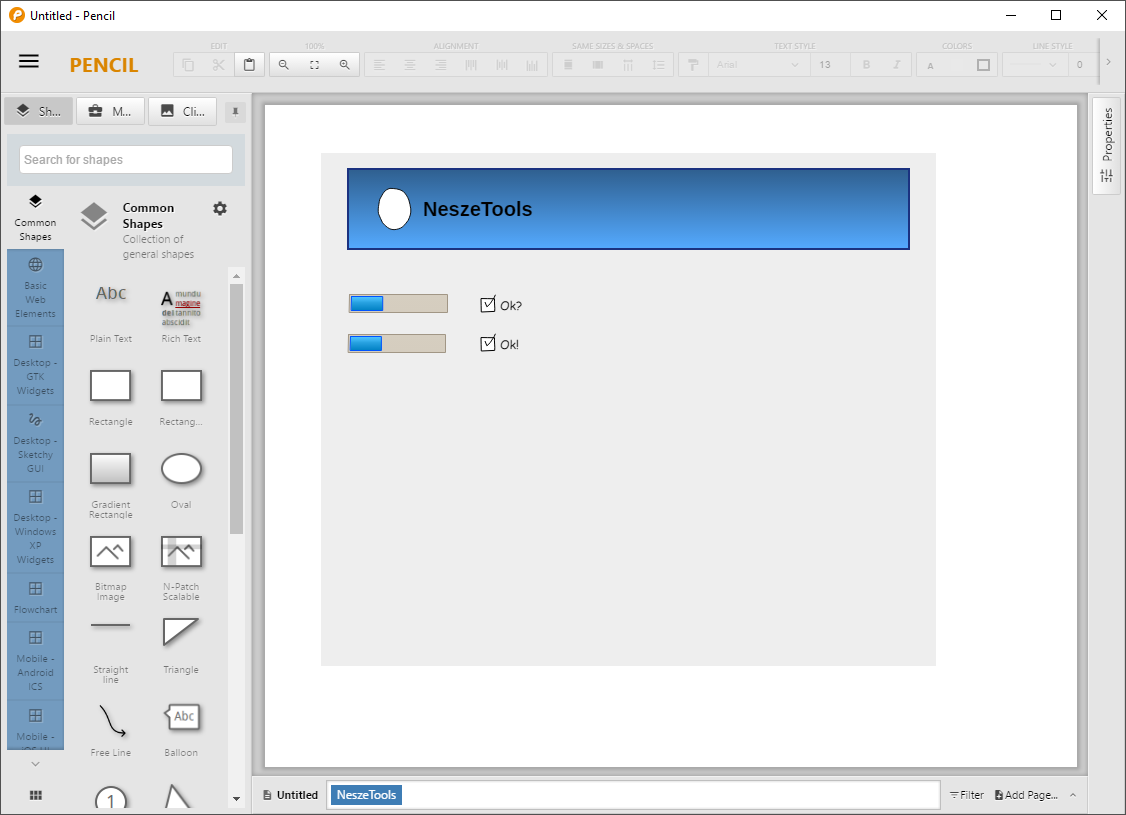Click the Add Page button
Screen dimensions: 1126x815
(1025, 795)
